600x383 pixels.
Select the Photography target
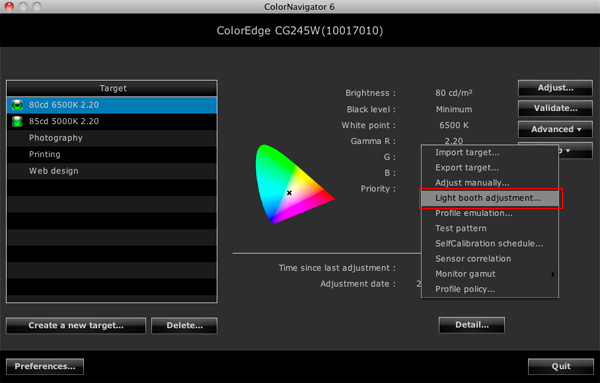(112, 138)
